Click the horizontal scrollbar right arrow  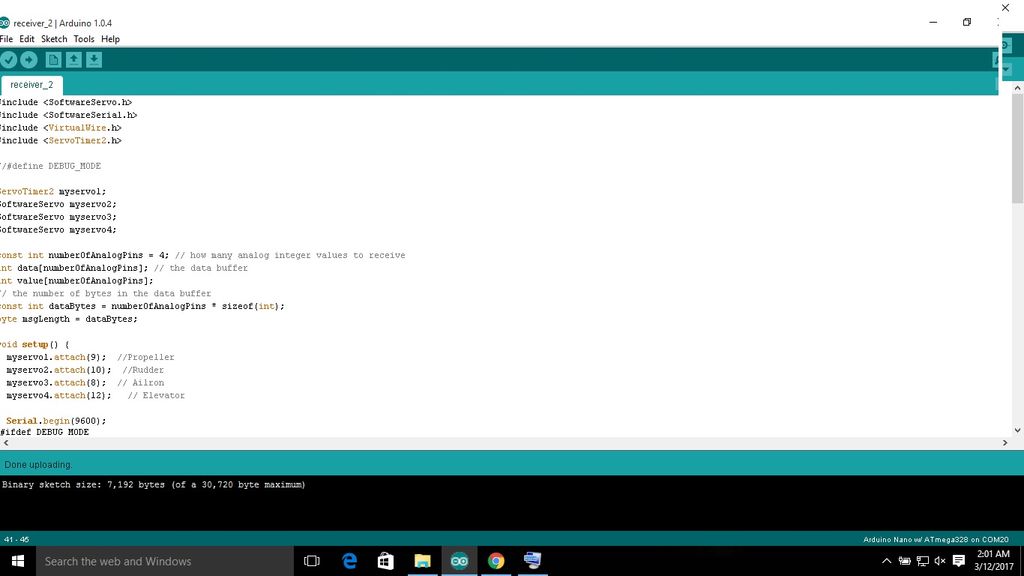(1005, 443)
